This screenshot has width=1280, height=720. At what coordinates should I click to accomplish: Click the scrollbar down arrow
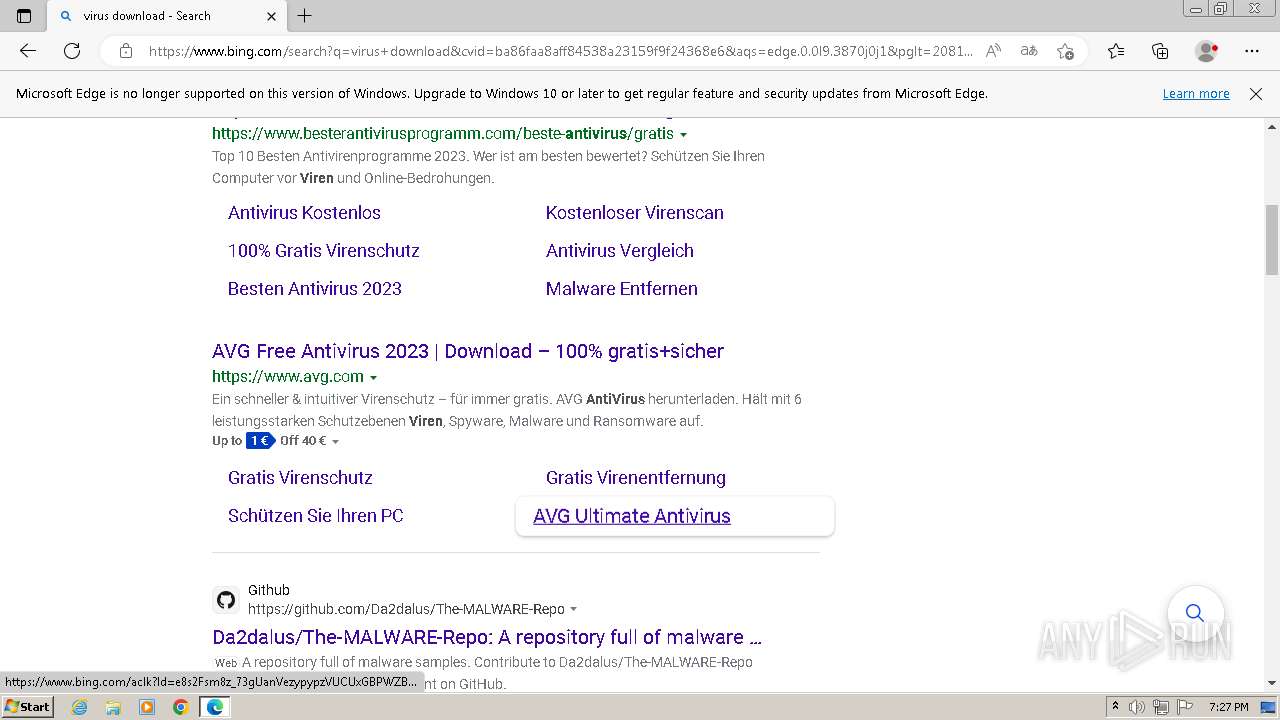tap(1272, 683)
